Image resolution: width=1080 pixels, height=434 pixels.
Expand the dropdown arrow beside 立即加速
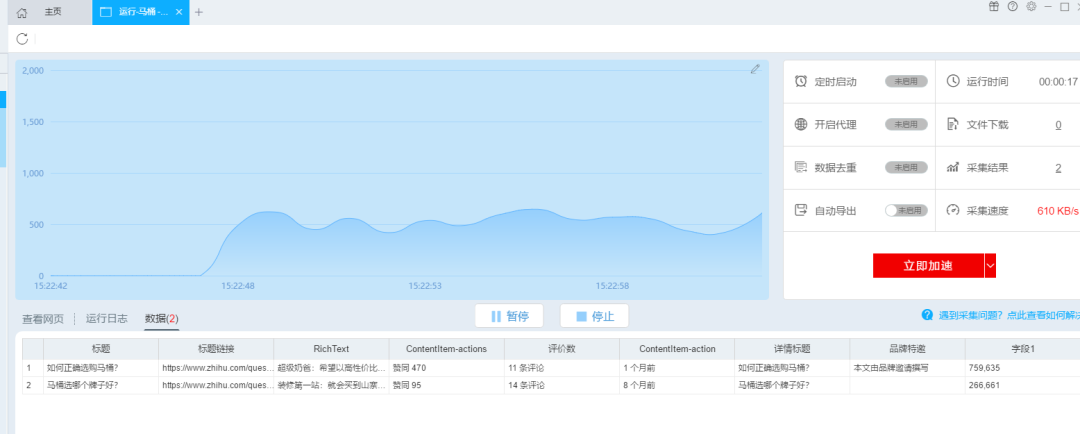(x=990, y=266)
